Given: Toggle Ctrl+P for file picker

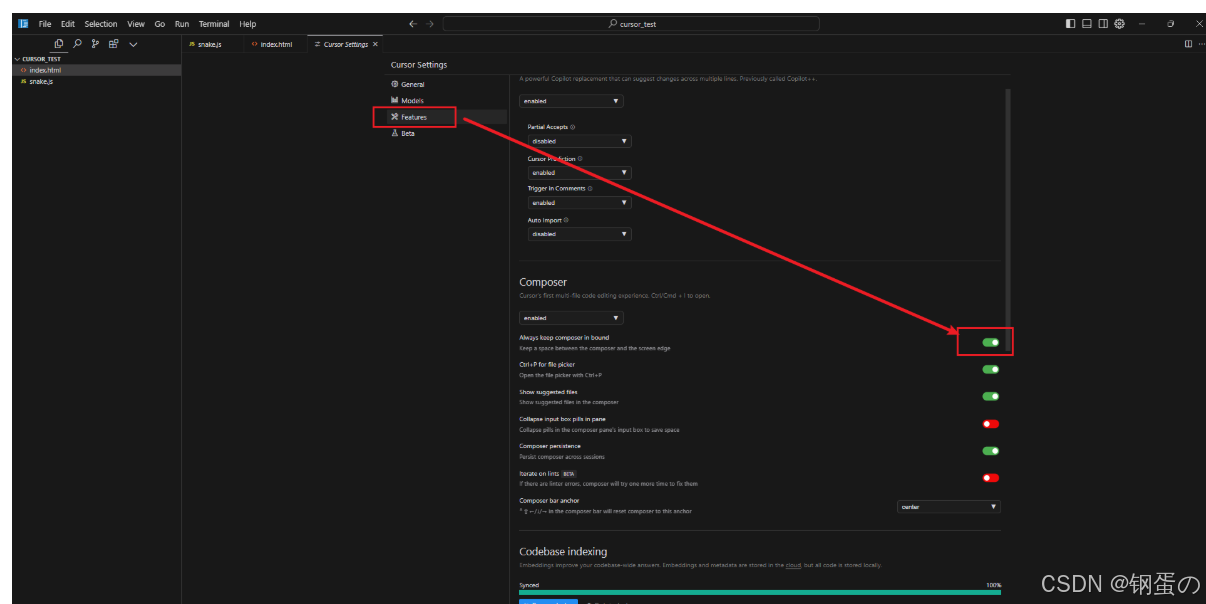Looking at the screenshot, I should pyautogui.click(x=990, y=369).
